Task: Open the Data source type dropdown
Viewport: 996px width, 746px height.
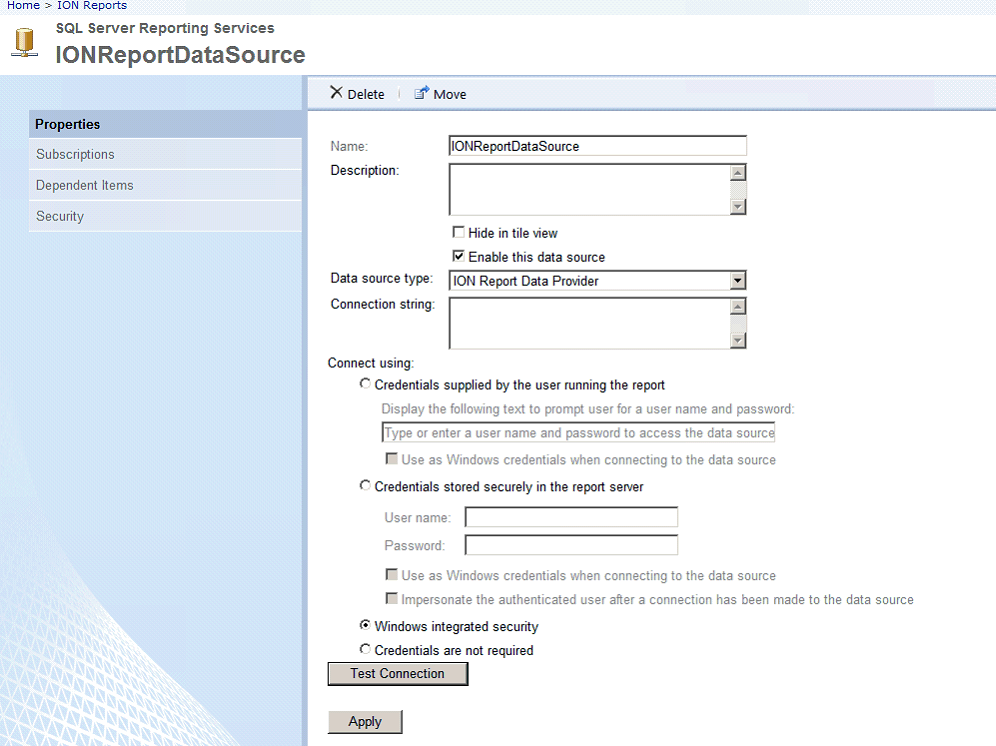Action: [597, 280]
